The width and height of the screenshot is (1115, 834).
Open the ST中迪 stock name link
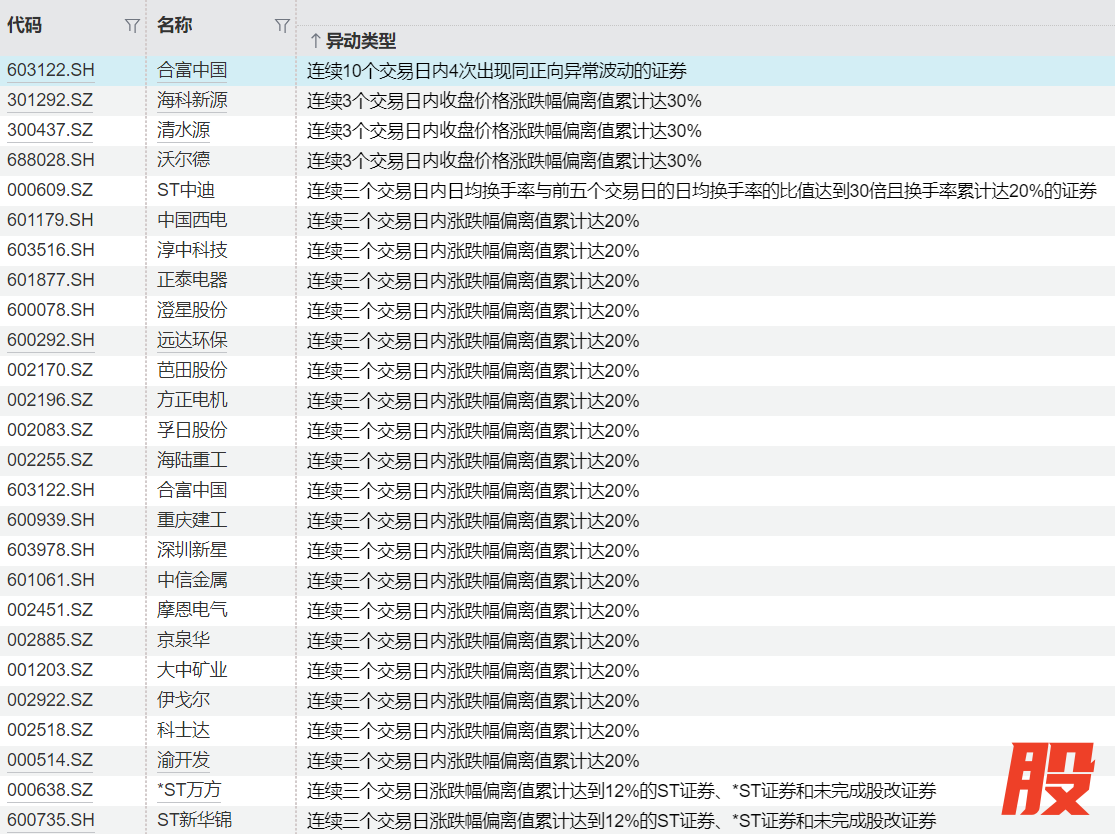[x=186, y=191]
